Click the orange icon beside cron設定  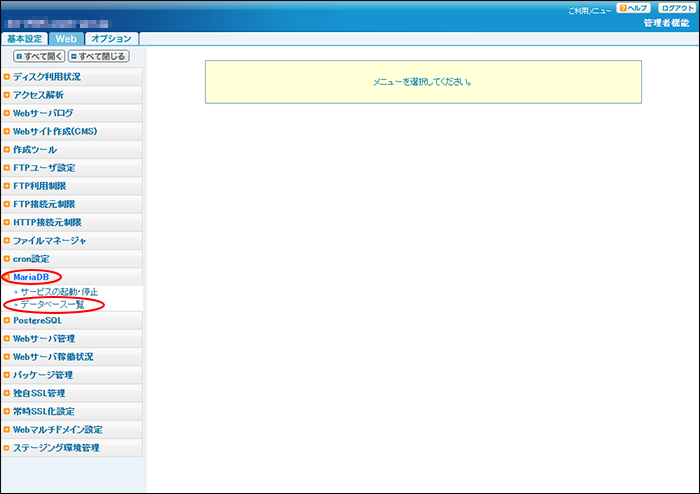7,259
